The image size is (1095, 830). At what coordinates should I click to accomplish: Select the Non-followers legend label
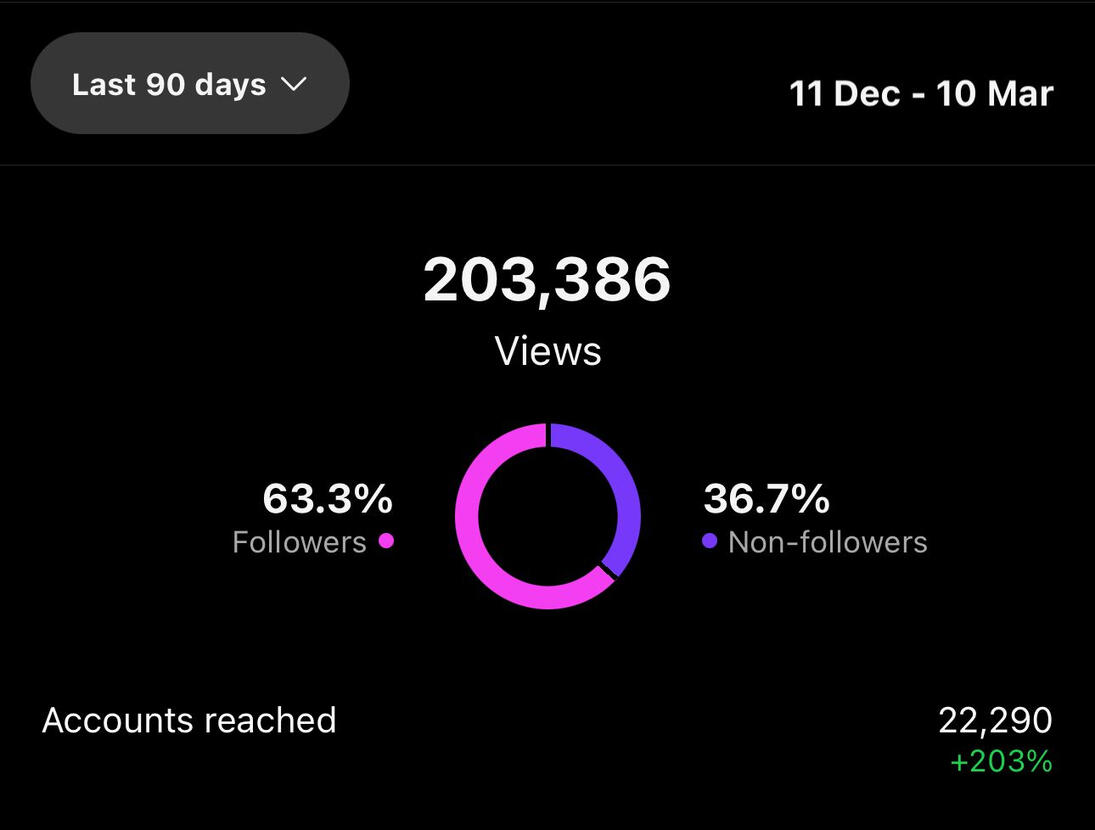click(x=827, y=542)
